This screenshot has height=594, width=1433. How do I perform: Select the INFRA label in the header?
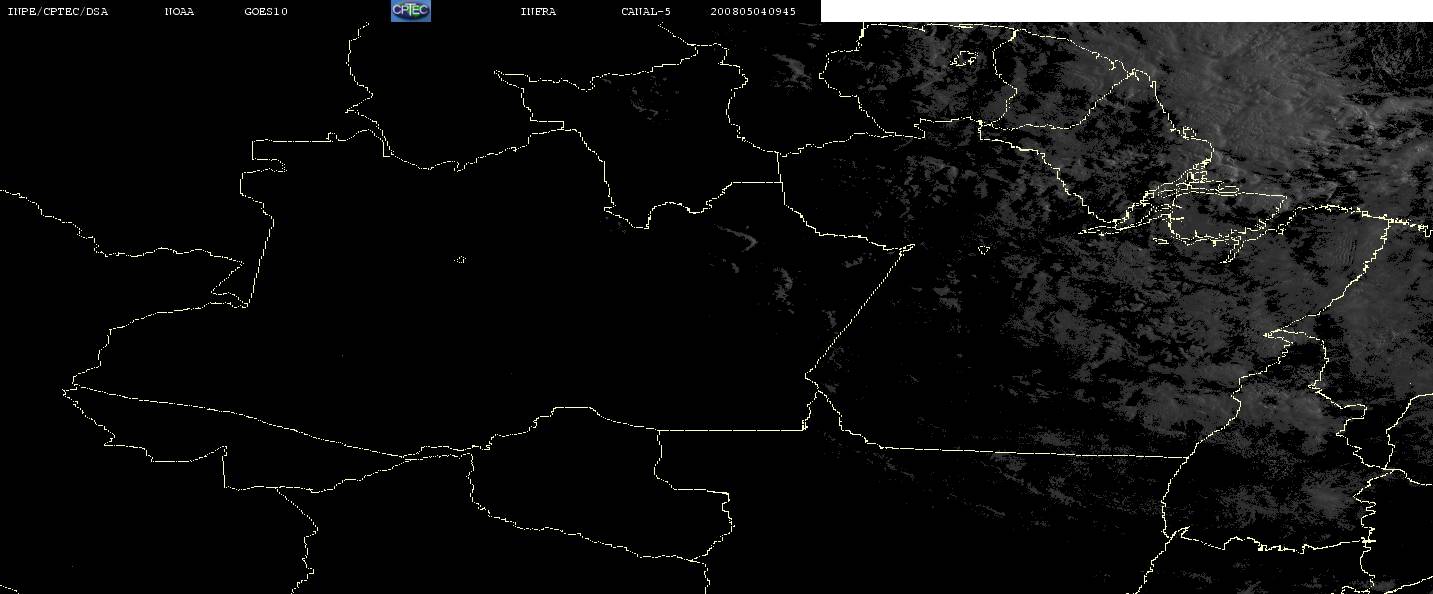[x=538, y=12]
